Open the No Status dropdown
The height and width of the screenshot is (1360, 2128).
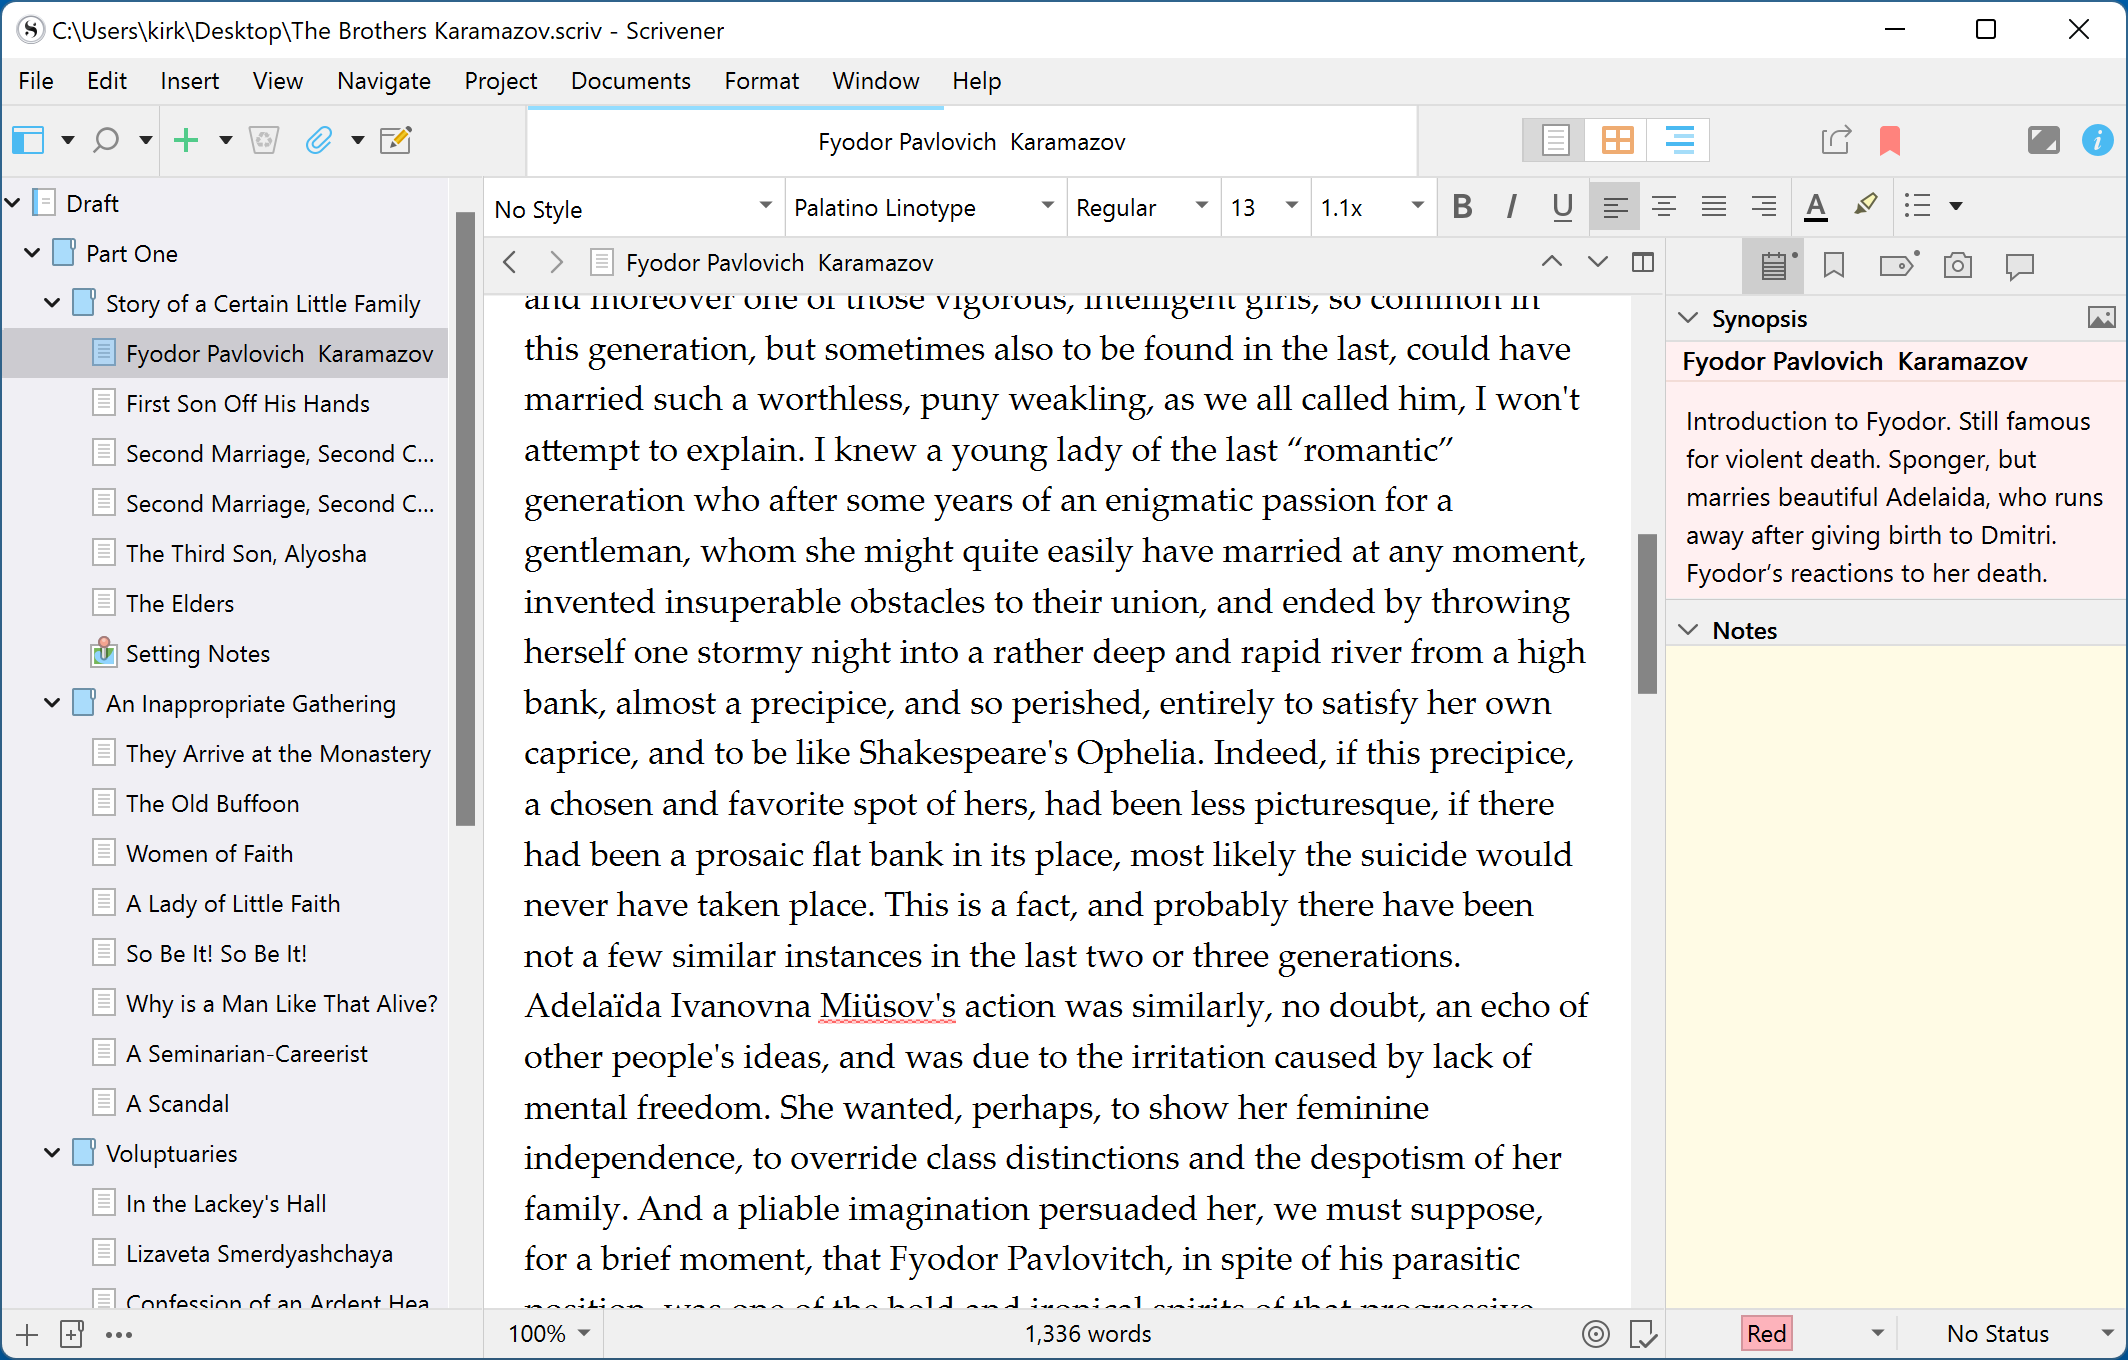[x=2028, y=1333]
